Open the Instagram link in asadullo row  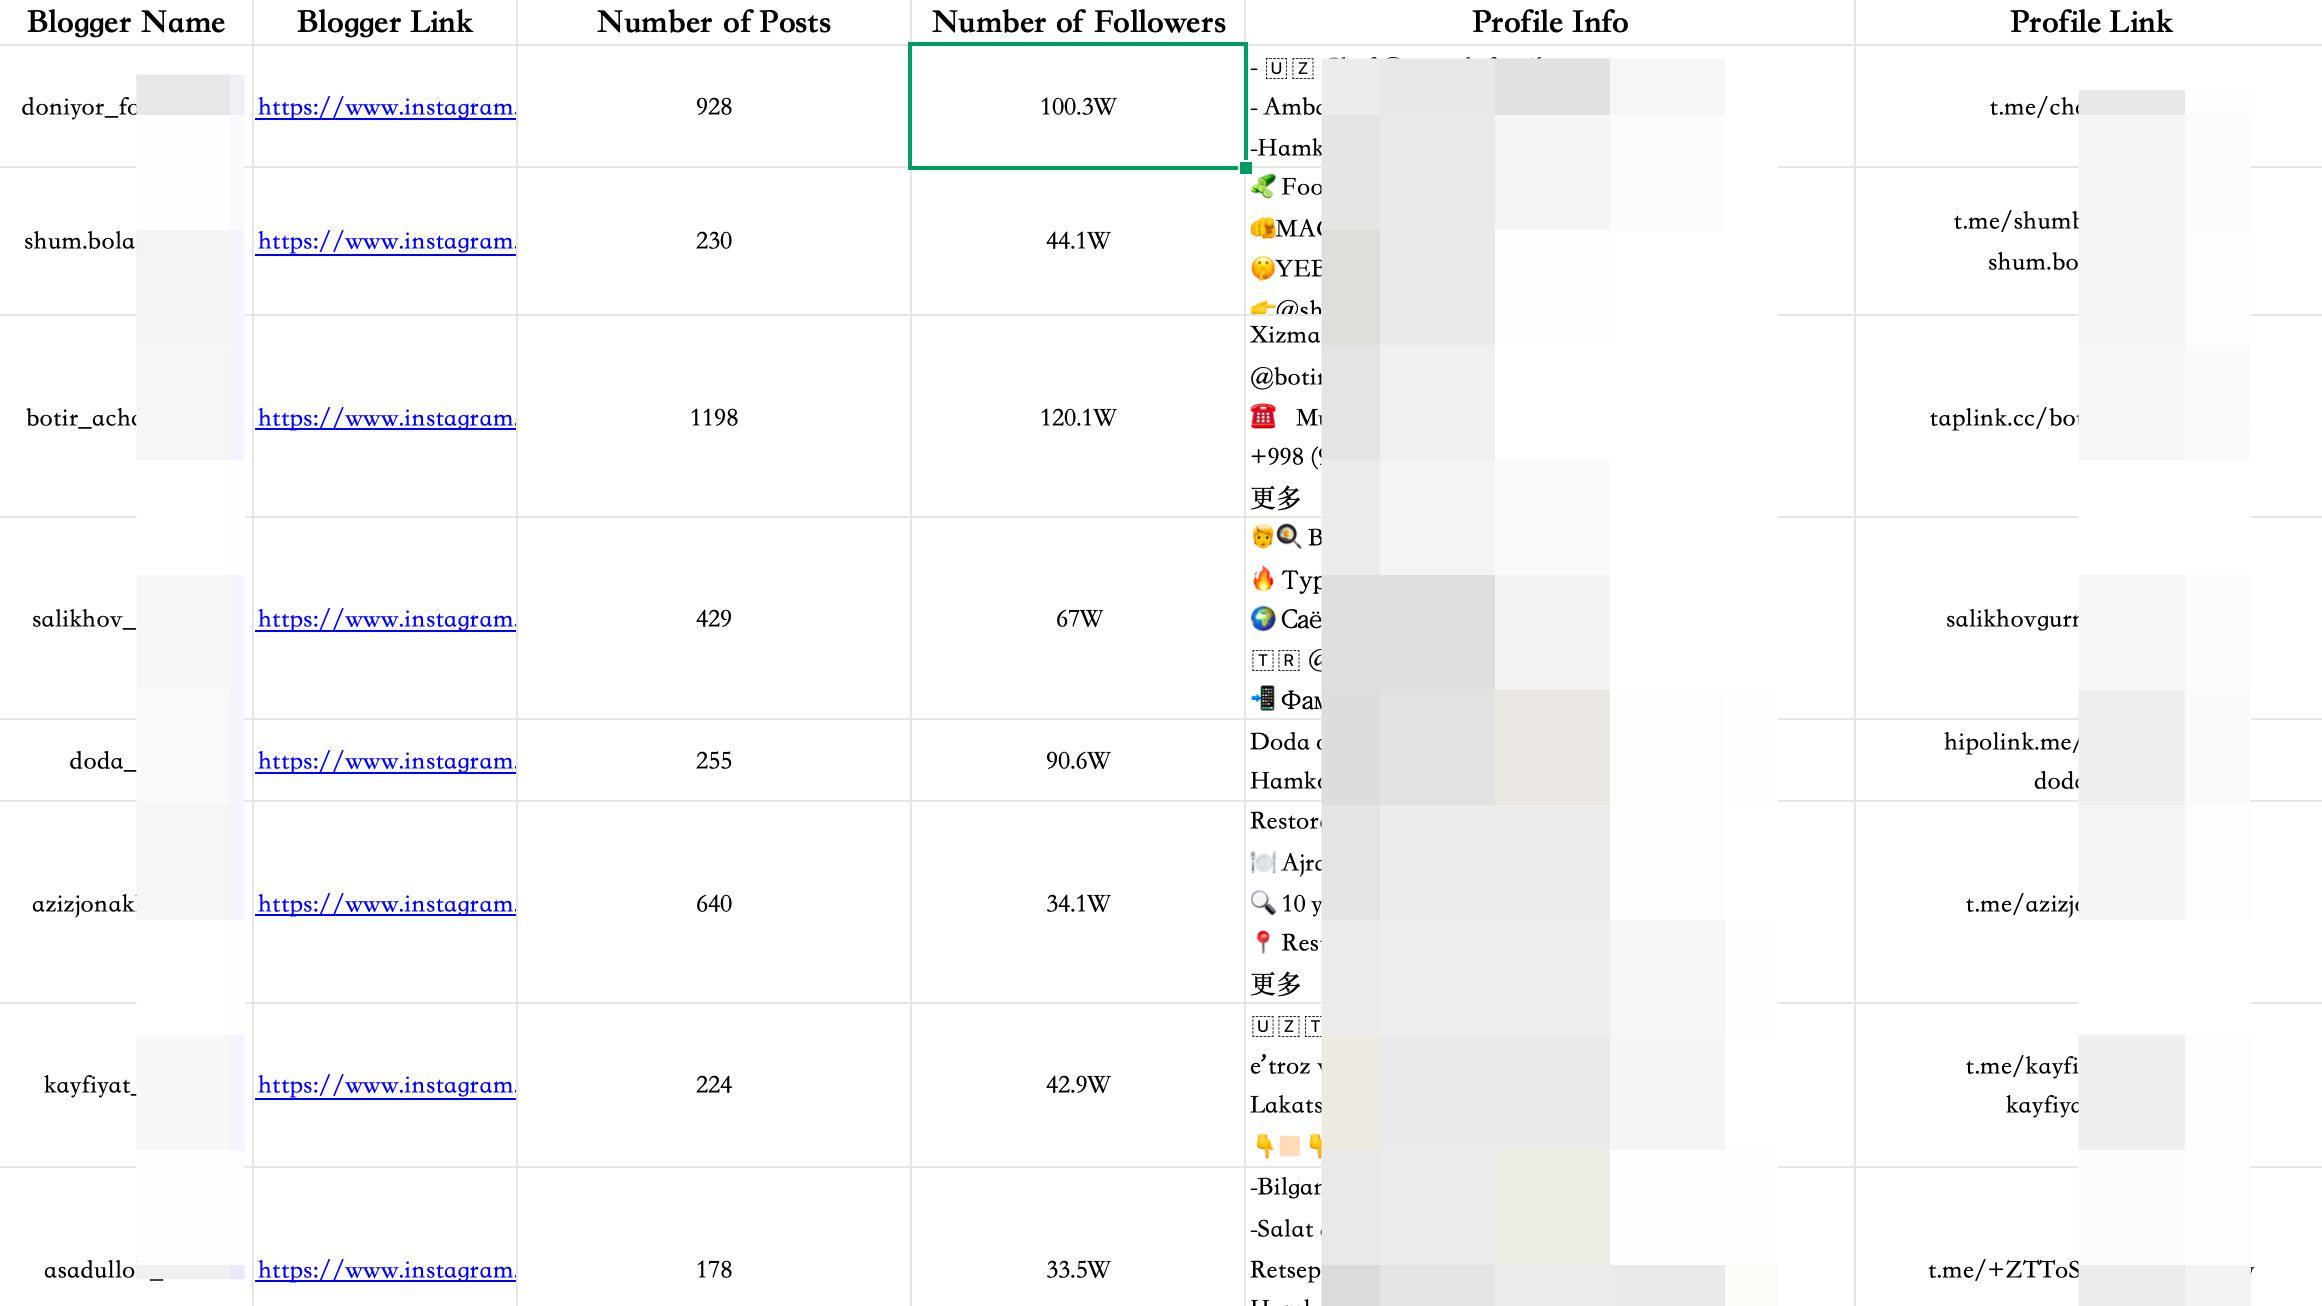pyautogui.click(x=386, y=1270)
